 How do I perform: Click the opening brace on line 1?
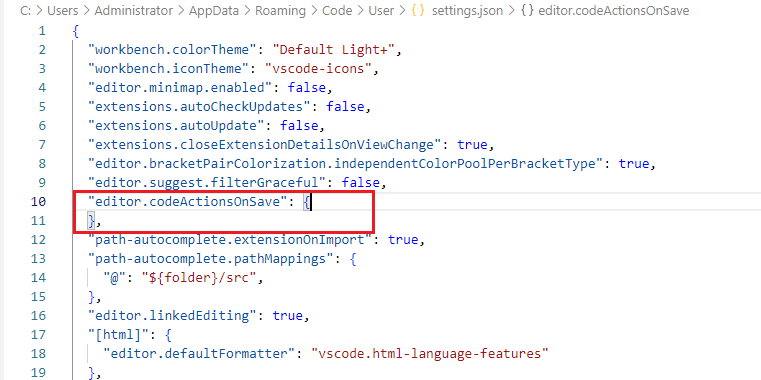[75, 31]
